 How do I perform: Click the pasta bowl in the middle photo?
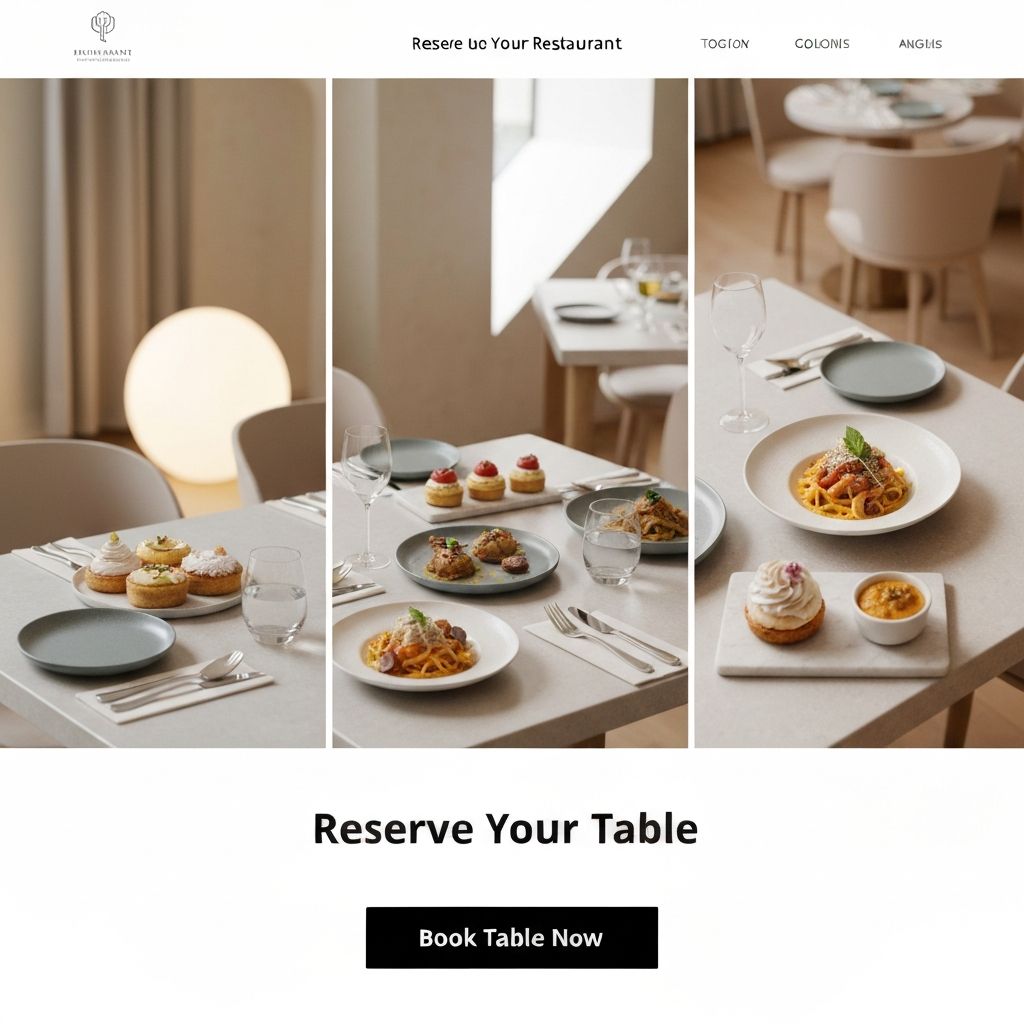[425, 645]
